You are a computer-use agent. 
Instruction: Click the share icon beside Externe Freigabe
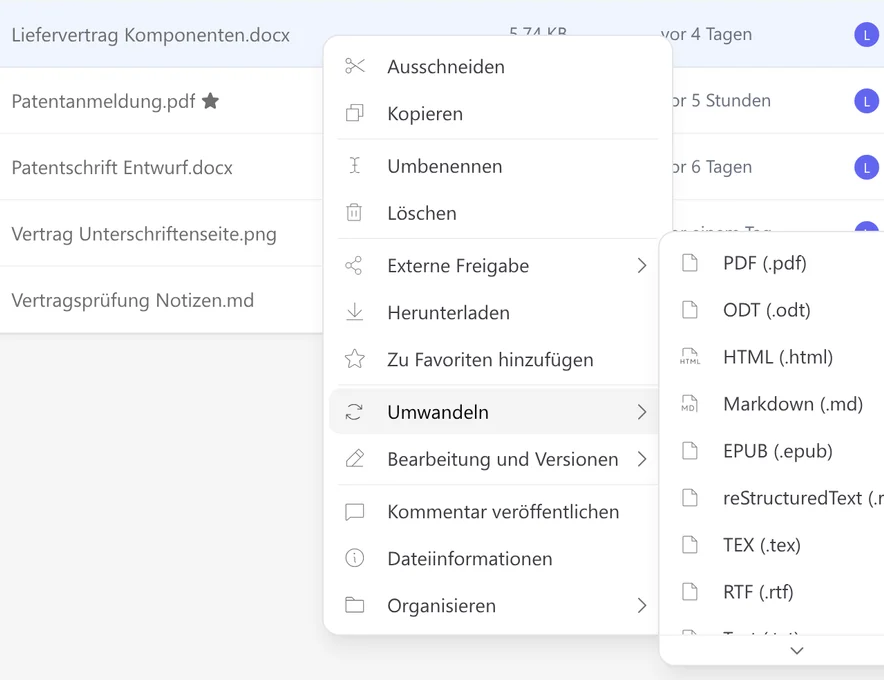pyautogui.click(x=354, y=266)
